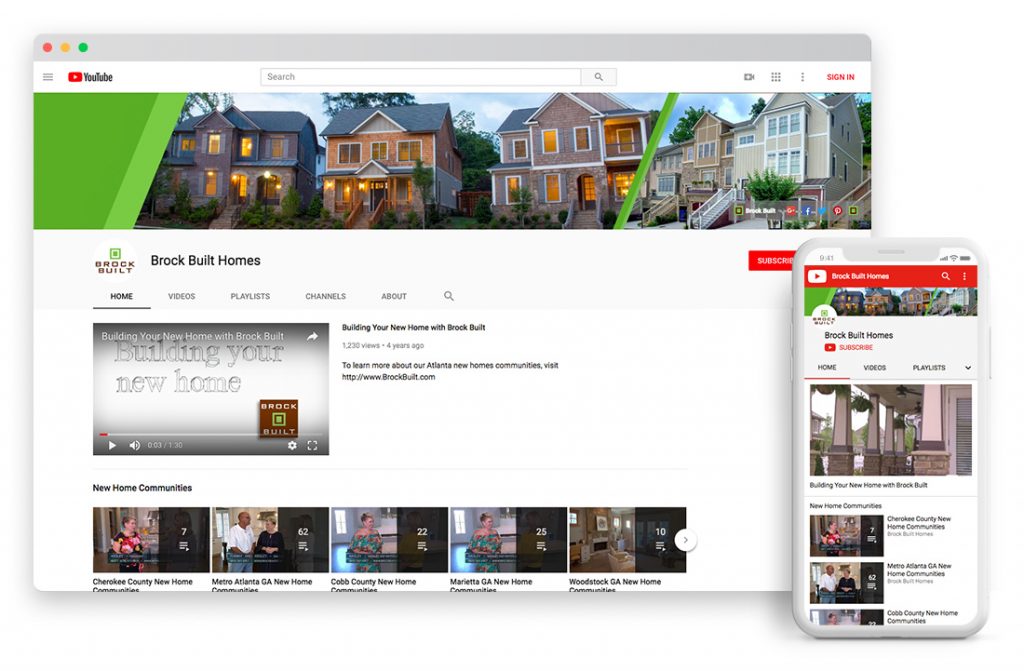Open the Google Plus link in banner

pos(791,210)
